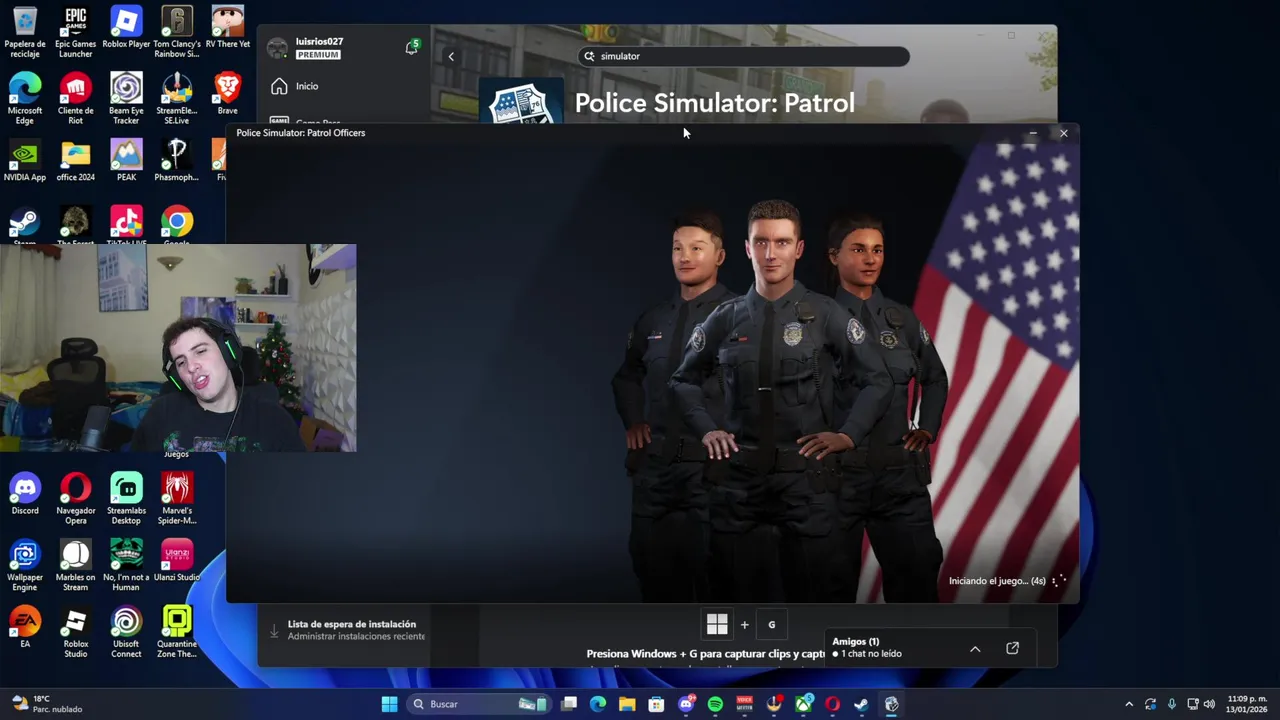The image size is (1280, 720).
Task: Open Streamlabs Desktop shortcut
Action: (x=126, y=499)
